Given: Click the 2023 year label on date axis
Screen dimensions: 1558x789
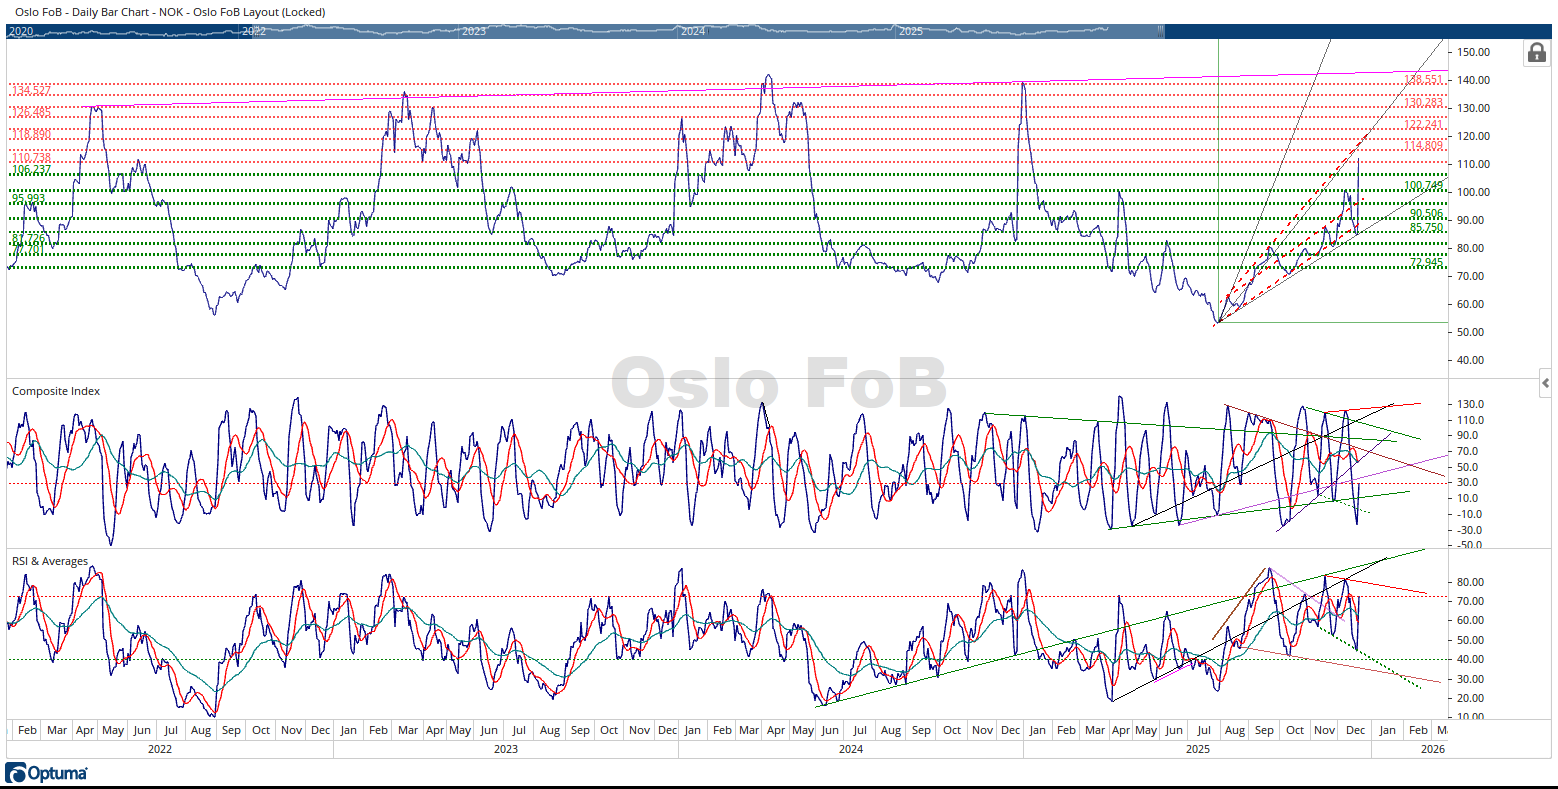Looking at the screenshot, I should (x=506, y=749).
